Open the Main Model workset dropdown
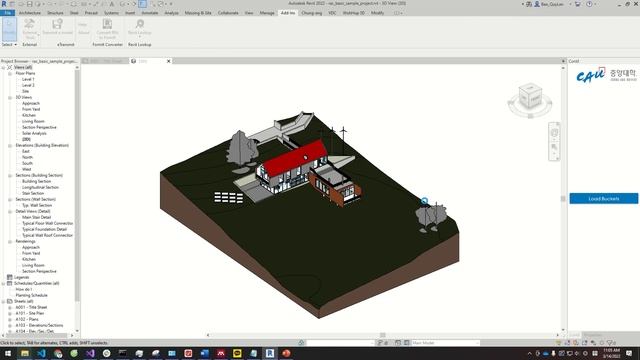The image size is (640, 360). (445, 343)
